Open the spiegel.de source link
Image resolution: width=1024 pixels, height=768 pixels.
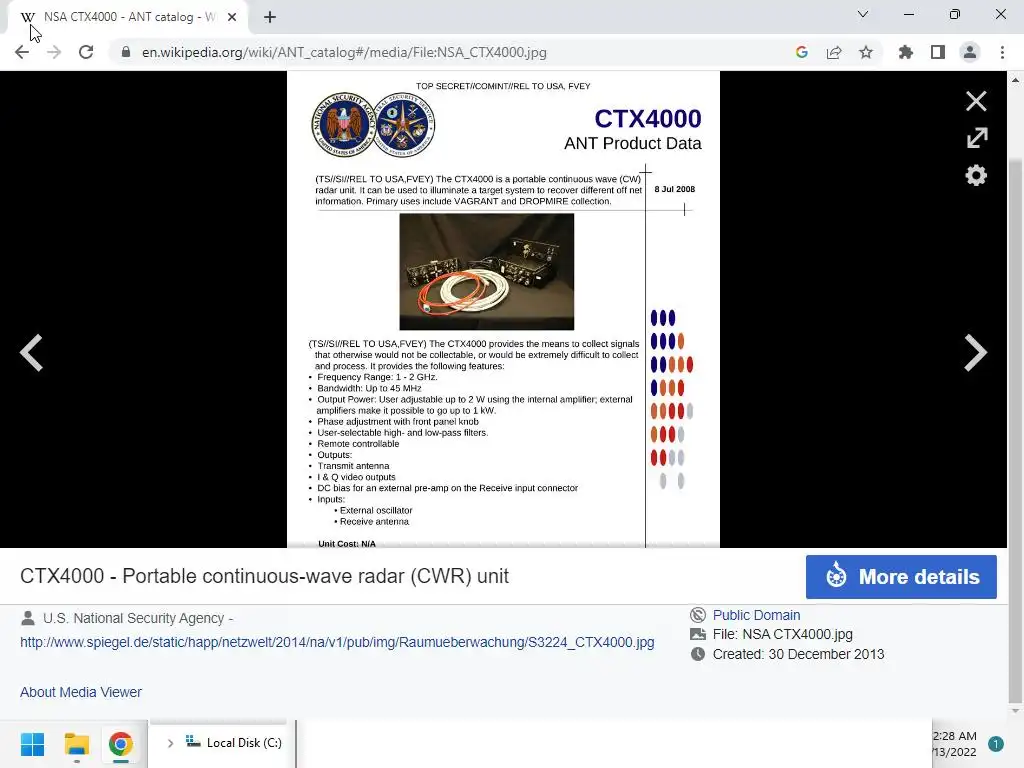point(337,642)
